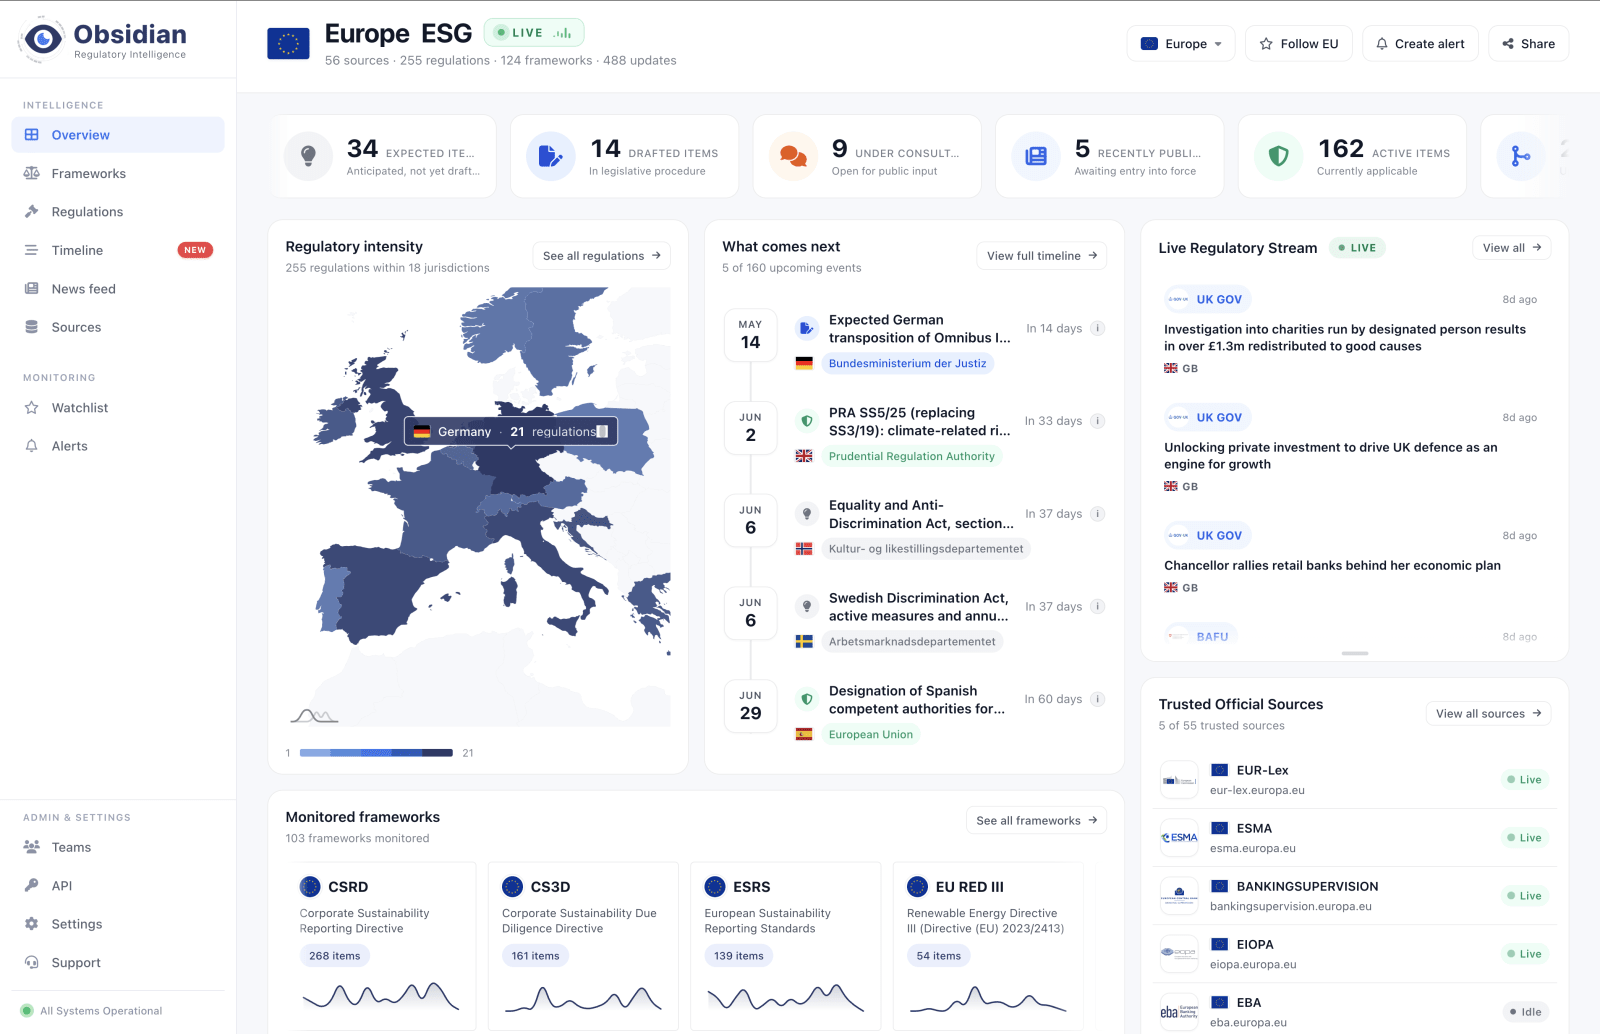Click the Support headset icon
The width and height of the screenshot is (1600, 1034).
point(31,963)
